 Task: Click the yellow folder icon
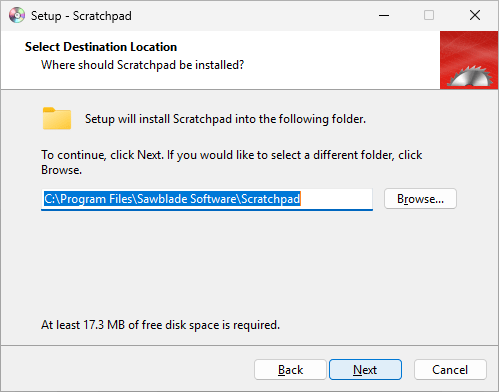click(57, 118)
